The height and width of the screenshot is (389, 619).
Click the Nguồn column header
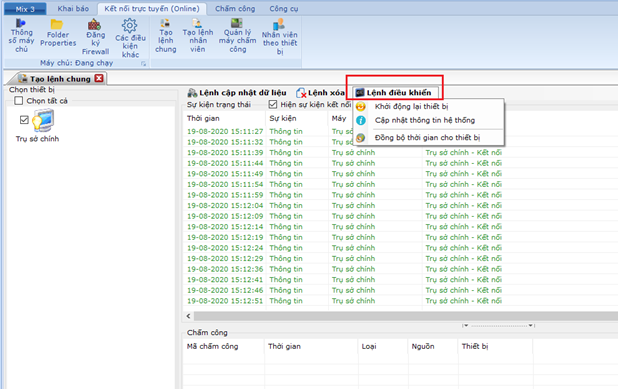(433, 346)
